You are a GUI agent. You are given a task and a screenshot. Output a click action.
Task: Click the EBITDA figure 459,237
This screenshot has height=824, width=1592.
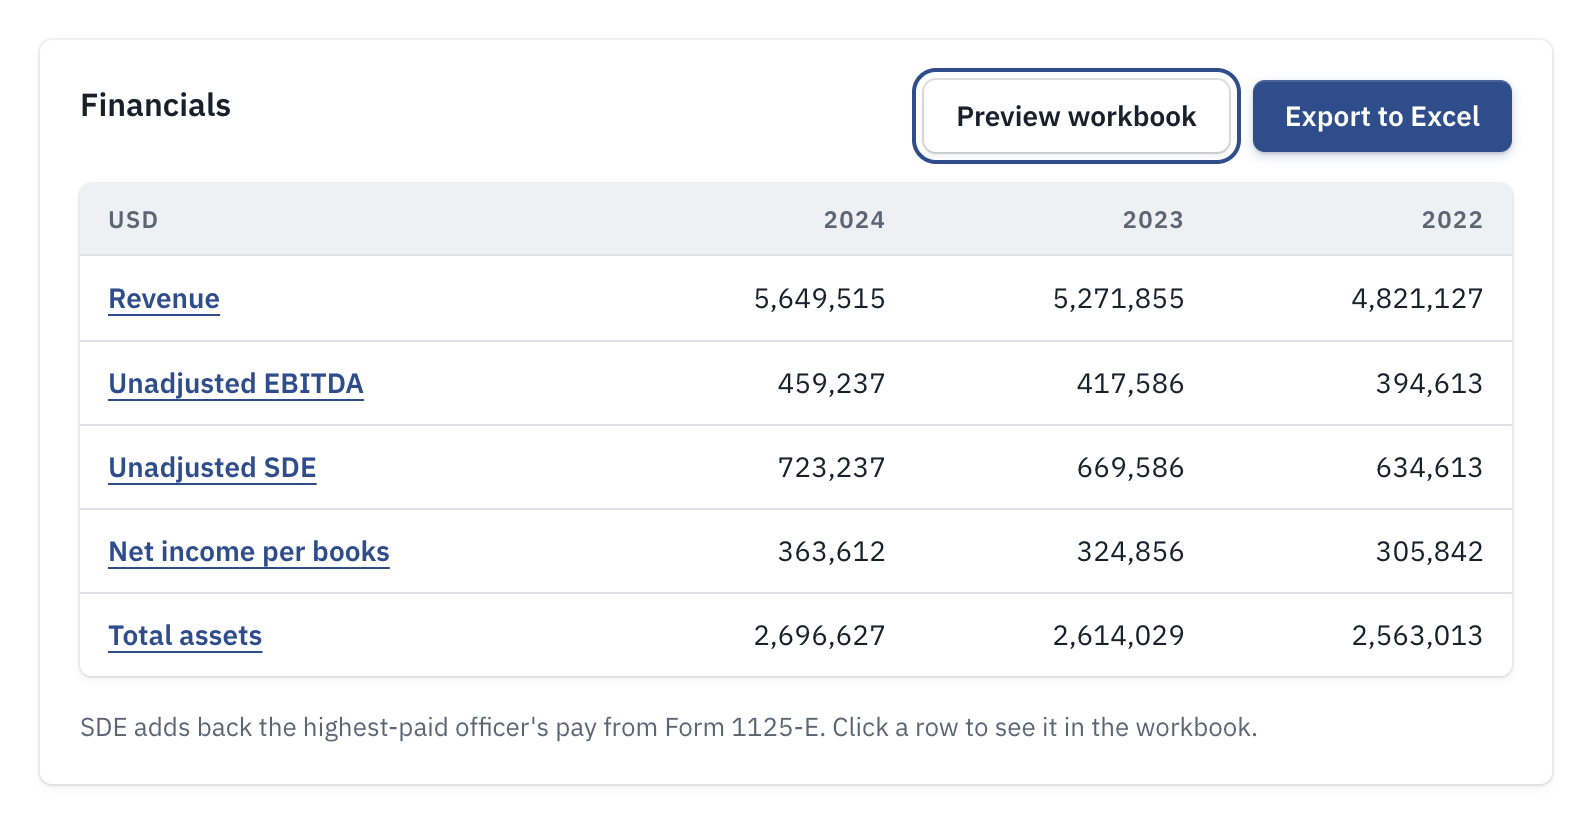pyautogui.click(x=832, y=384)
